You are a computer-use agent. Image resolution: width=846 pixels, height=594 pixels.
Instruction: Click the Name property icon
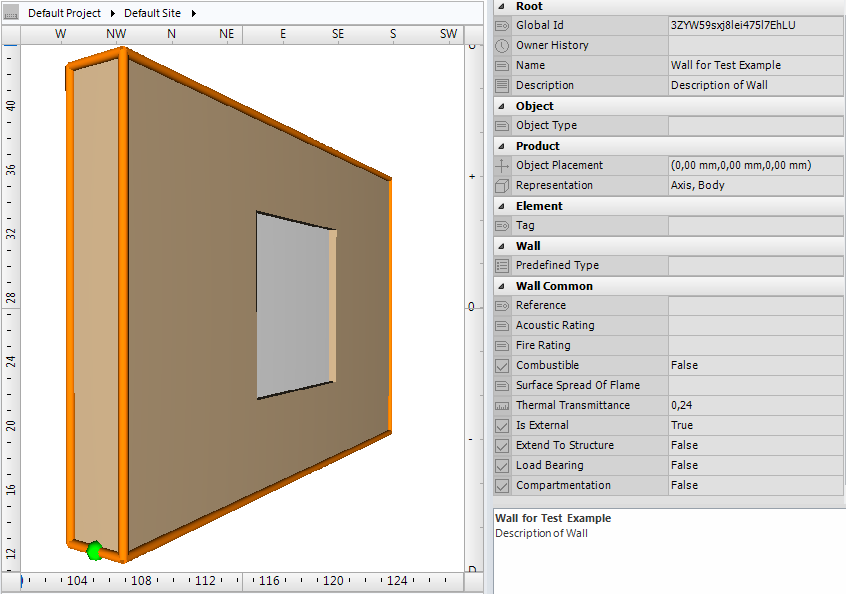click(x=502, y=65)
